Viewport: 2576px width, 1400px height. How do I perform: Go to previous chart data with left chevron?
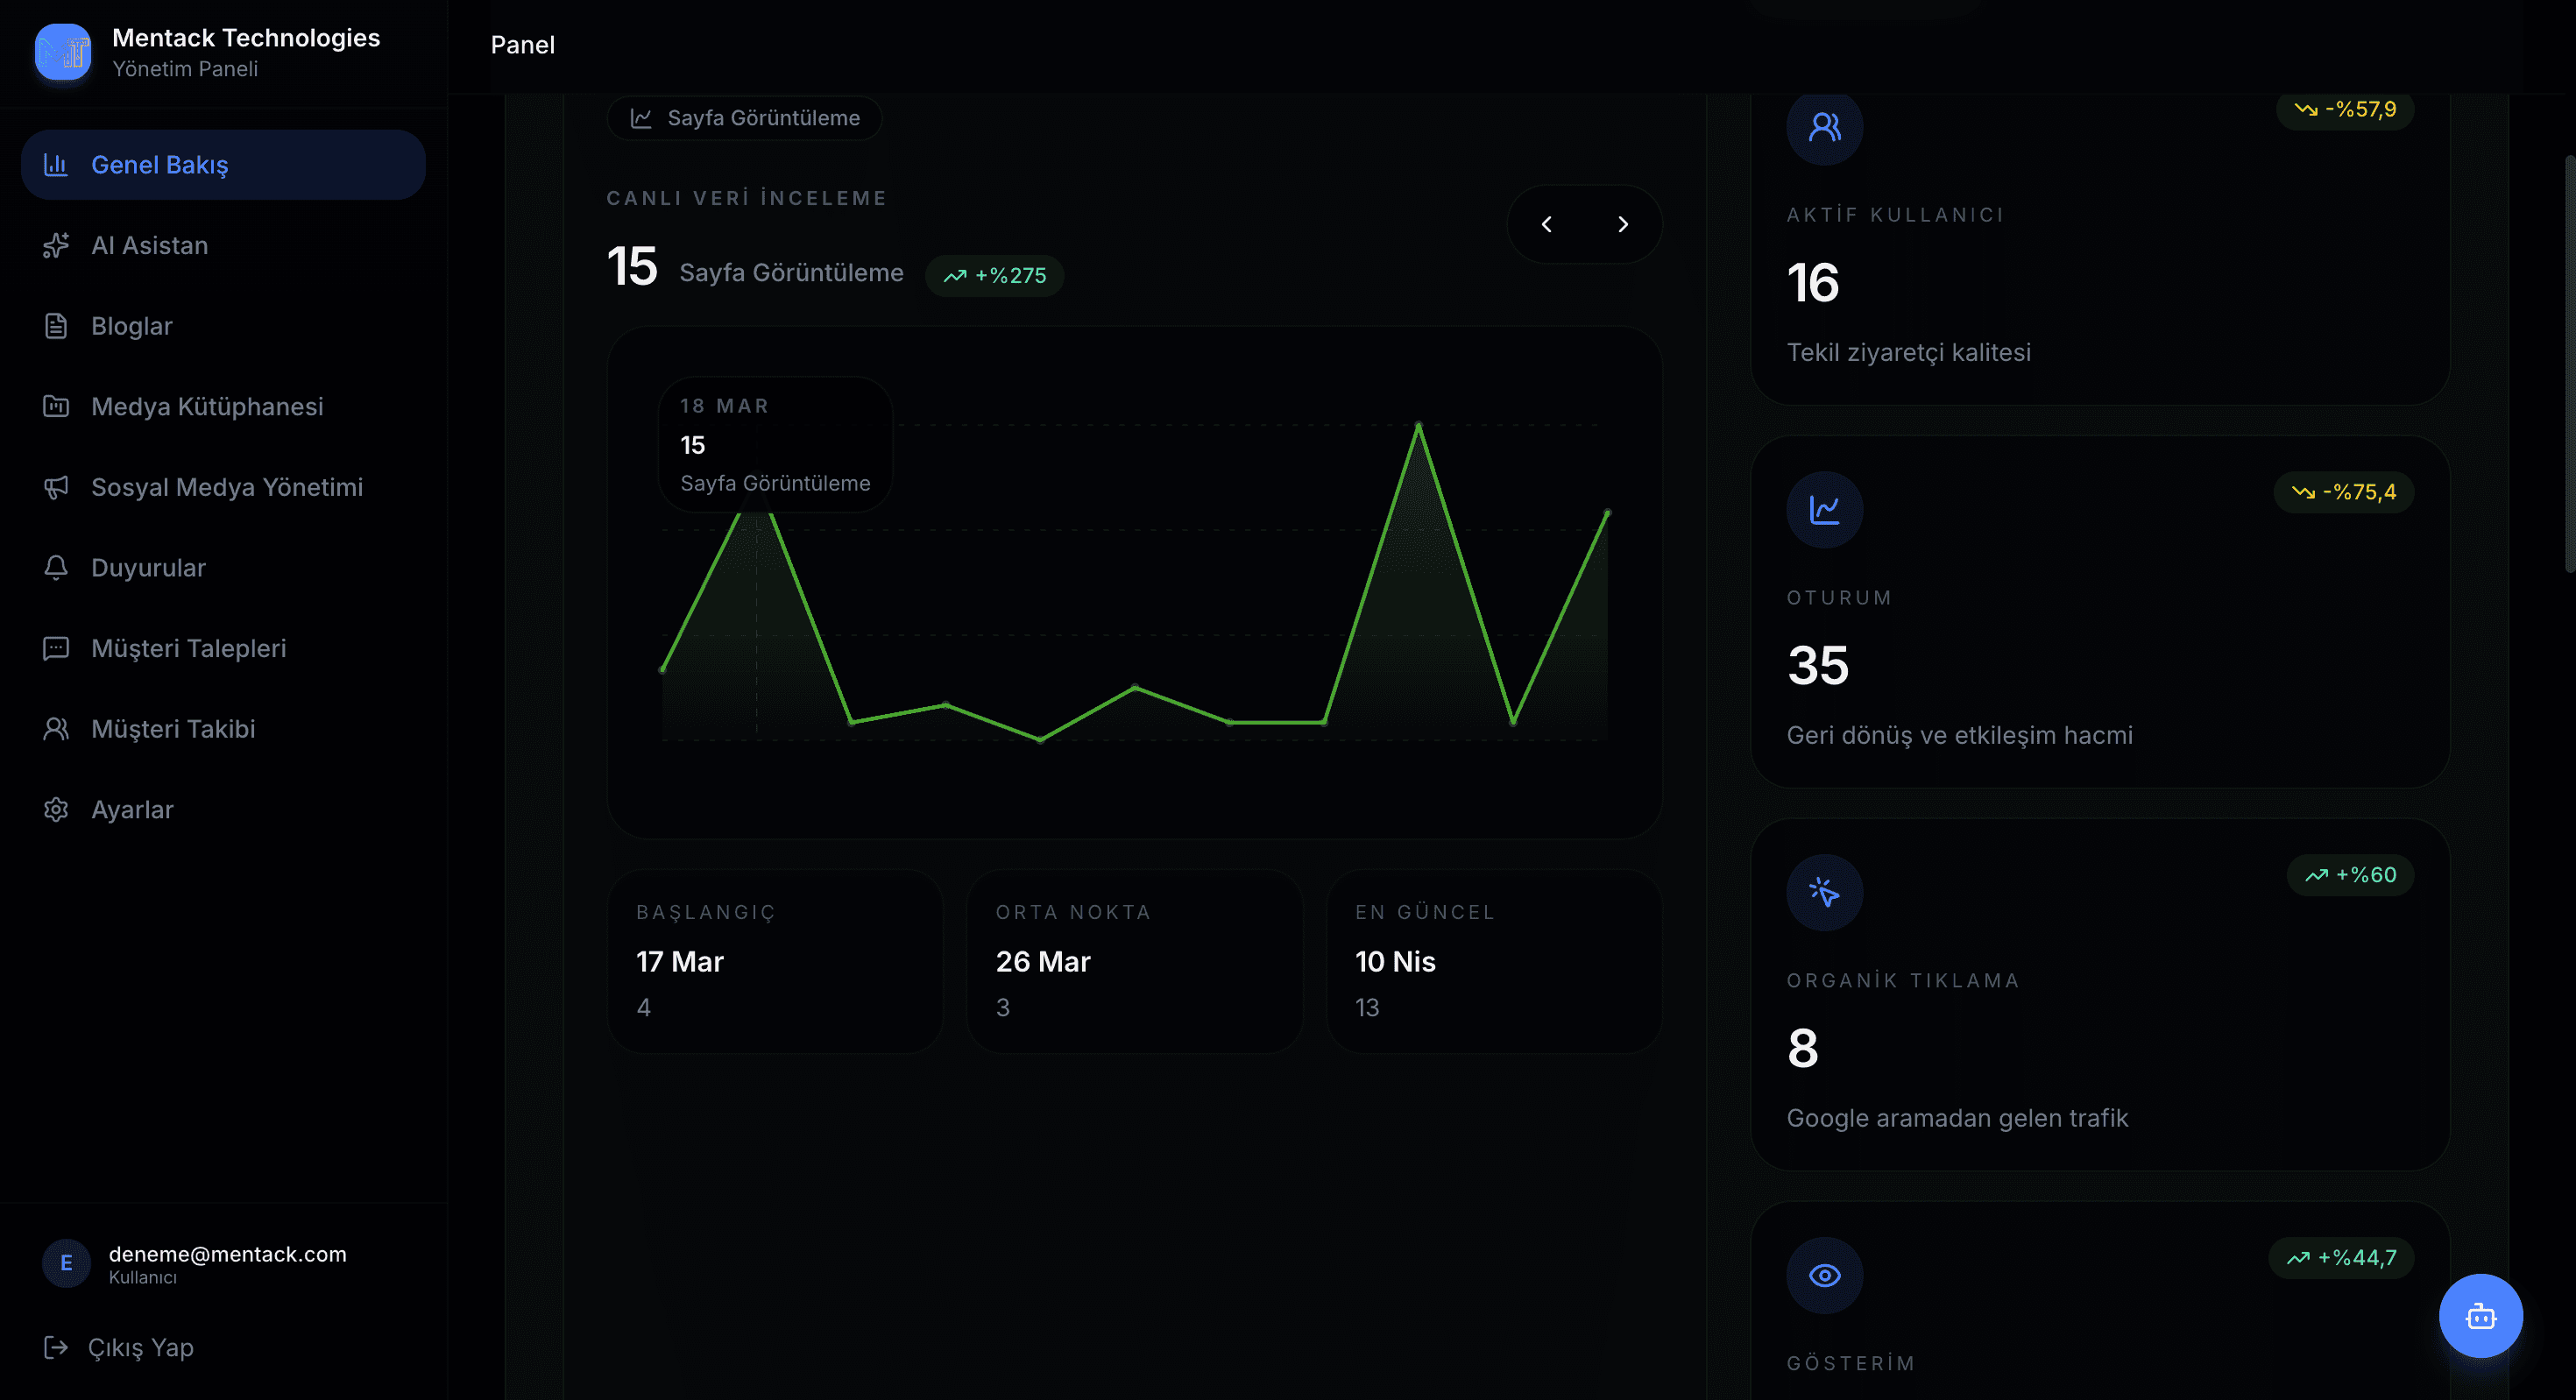[x=1547, y=224]
